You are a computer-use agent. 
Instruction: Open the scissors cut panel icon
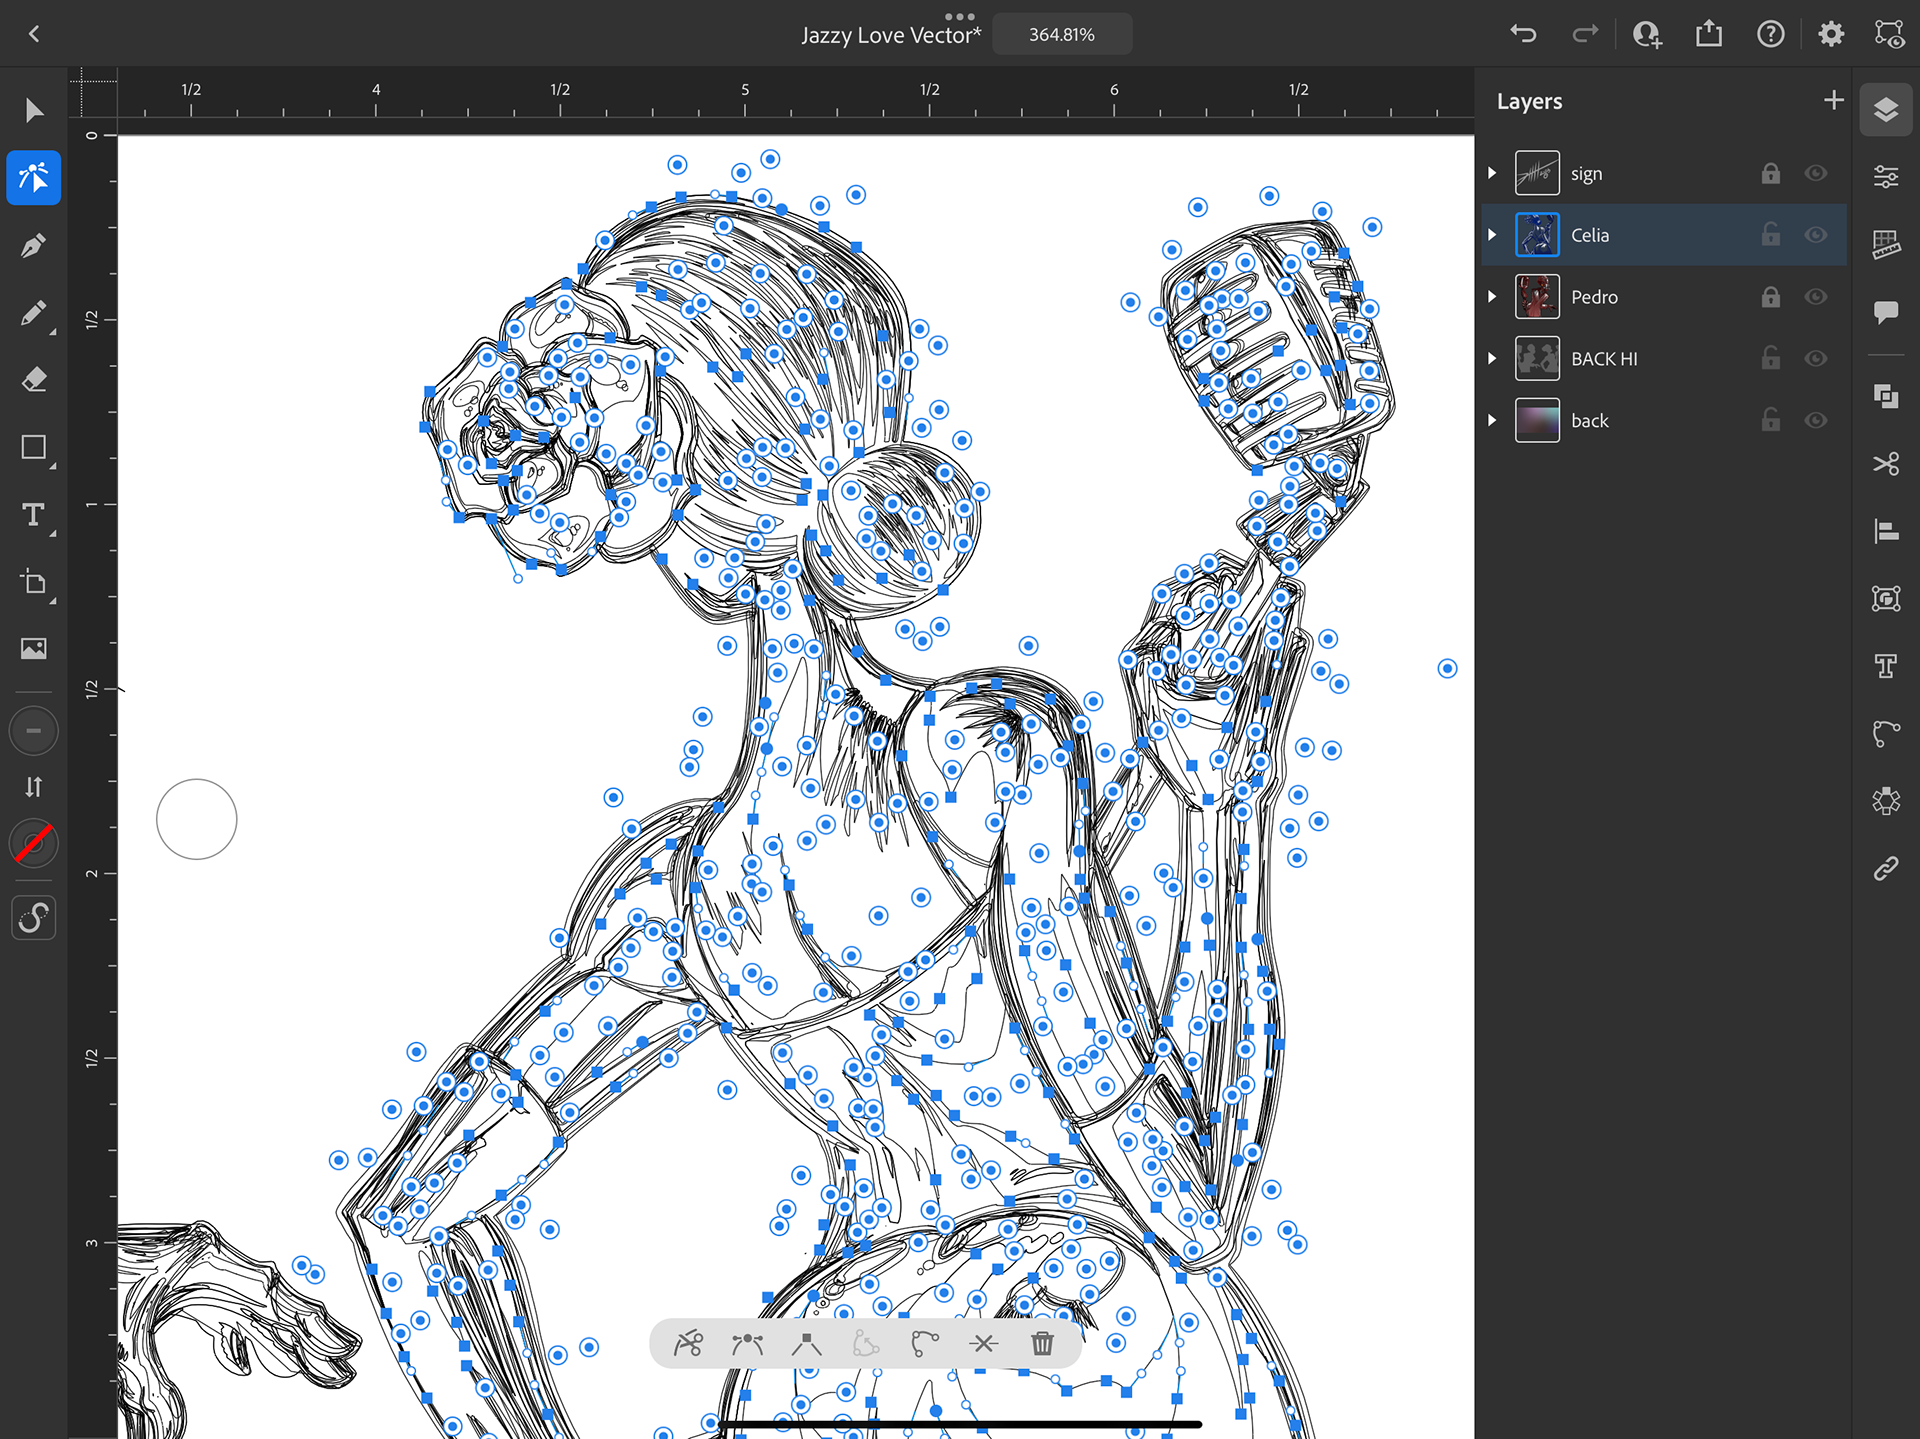point(1886,464)
